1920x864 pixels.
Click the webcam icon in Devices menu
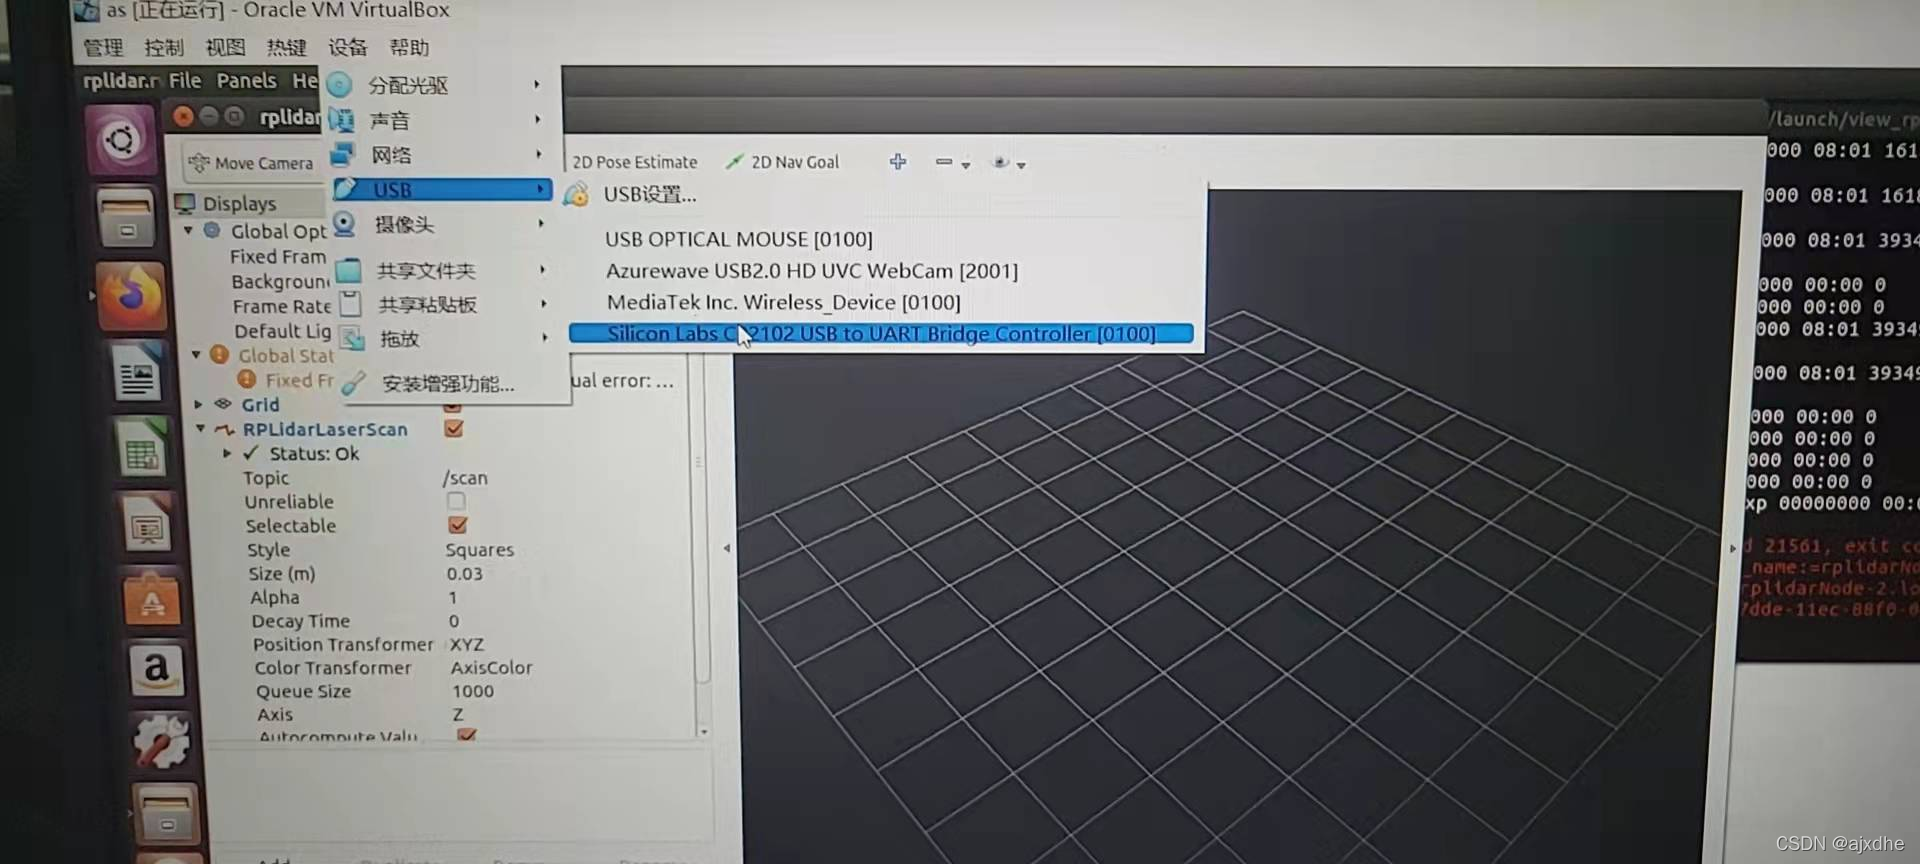[x=344, y=224]
